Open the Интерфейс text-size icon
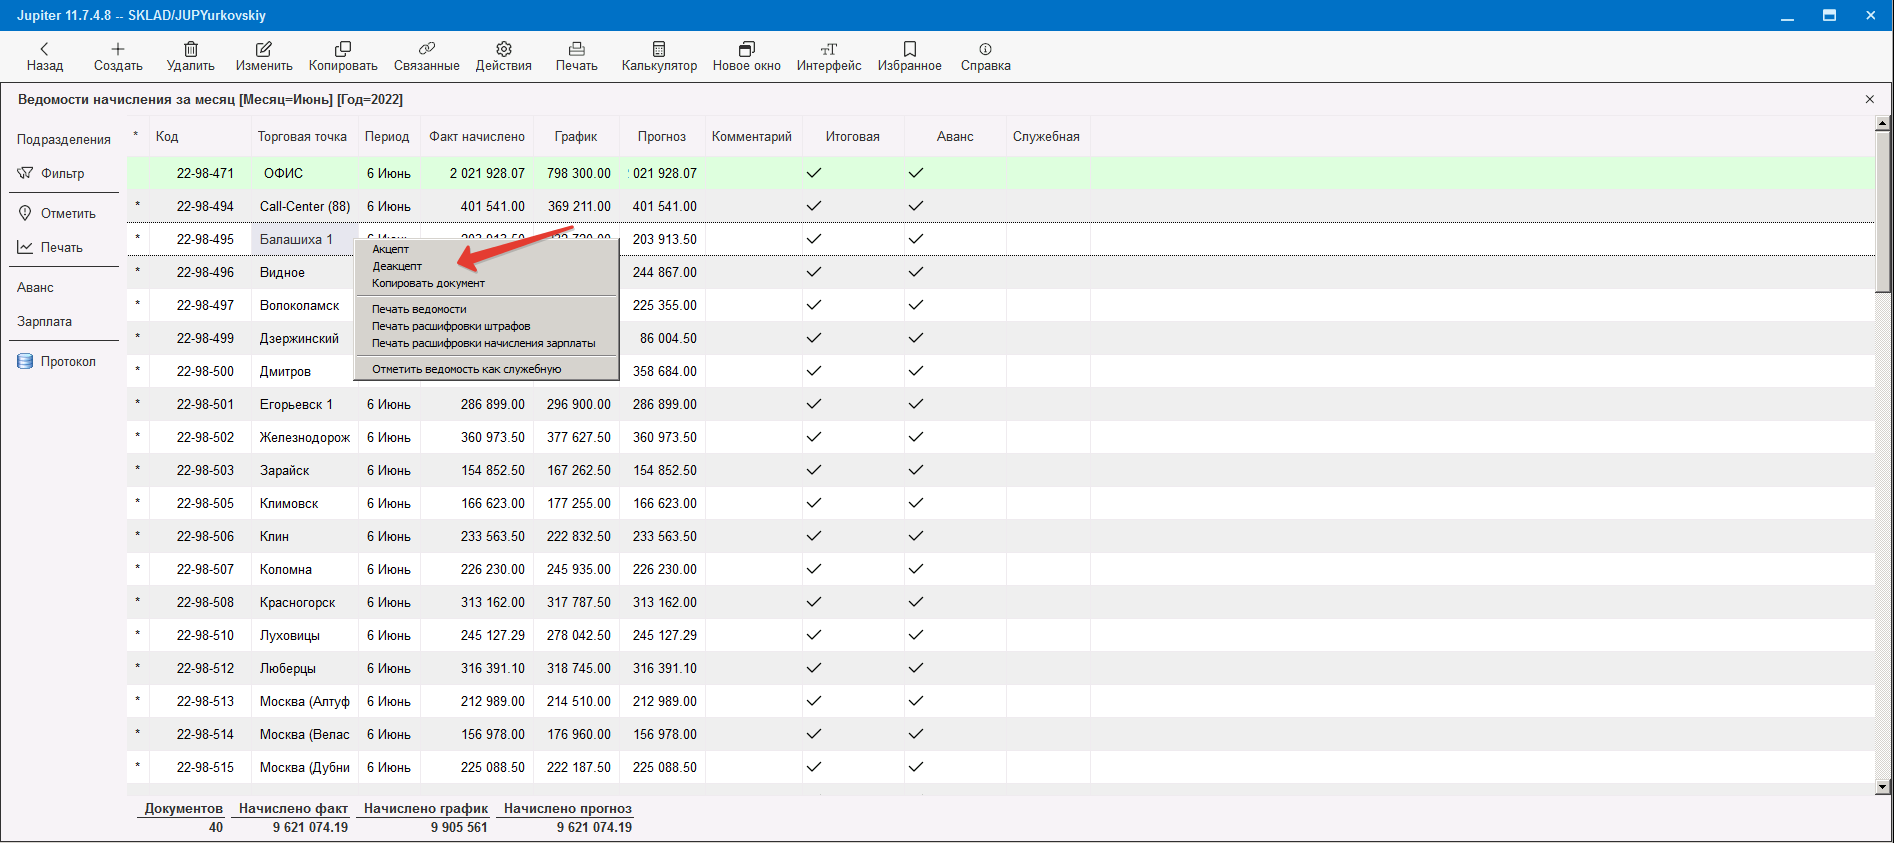Viewport: 1894px width, 843px height. (829, 48)
